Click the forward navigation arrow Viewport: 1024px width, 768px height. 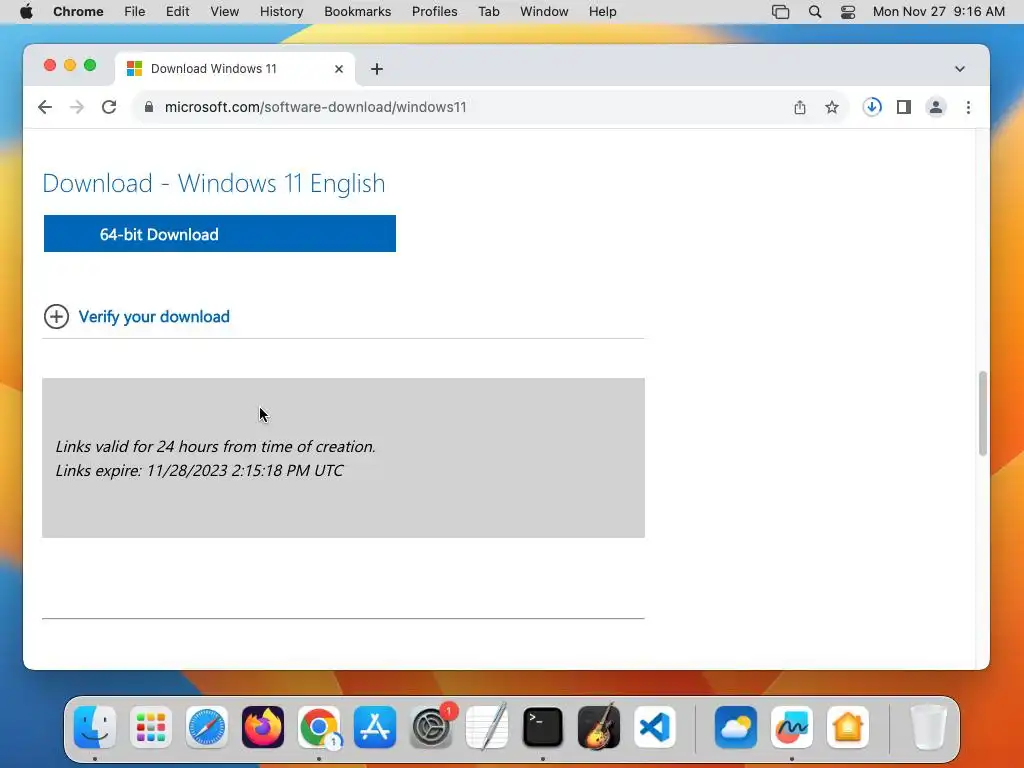tap(77, 107)
